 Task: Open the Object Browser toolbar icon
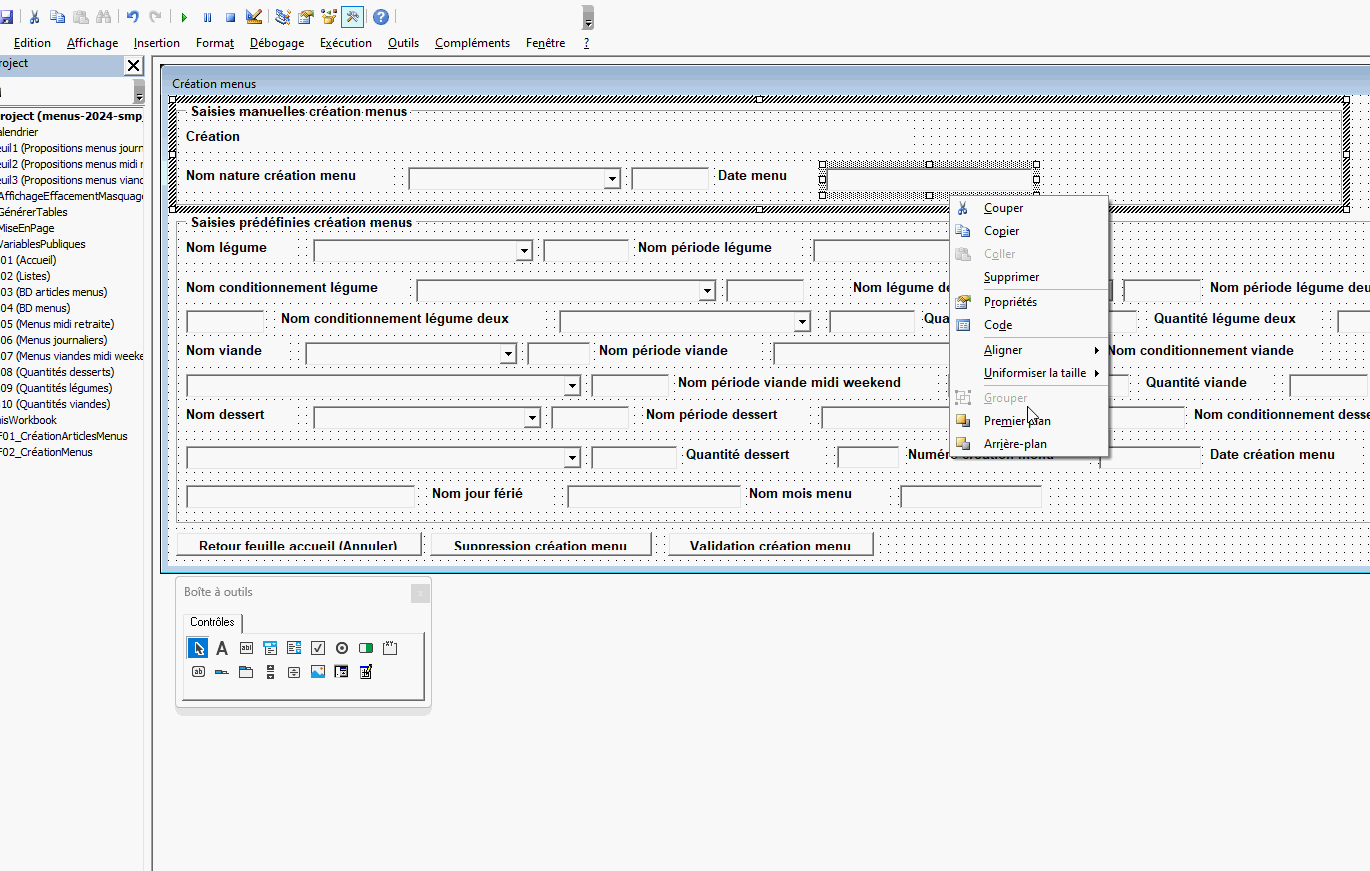(x=328, y=17)
